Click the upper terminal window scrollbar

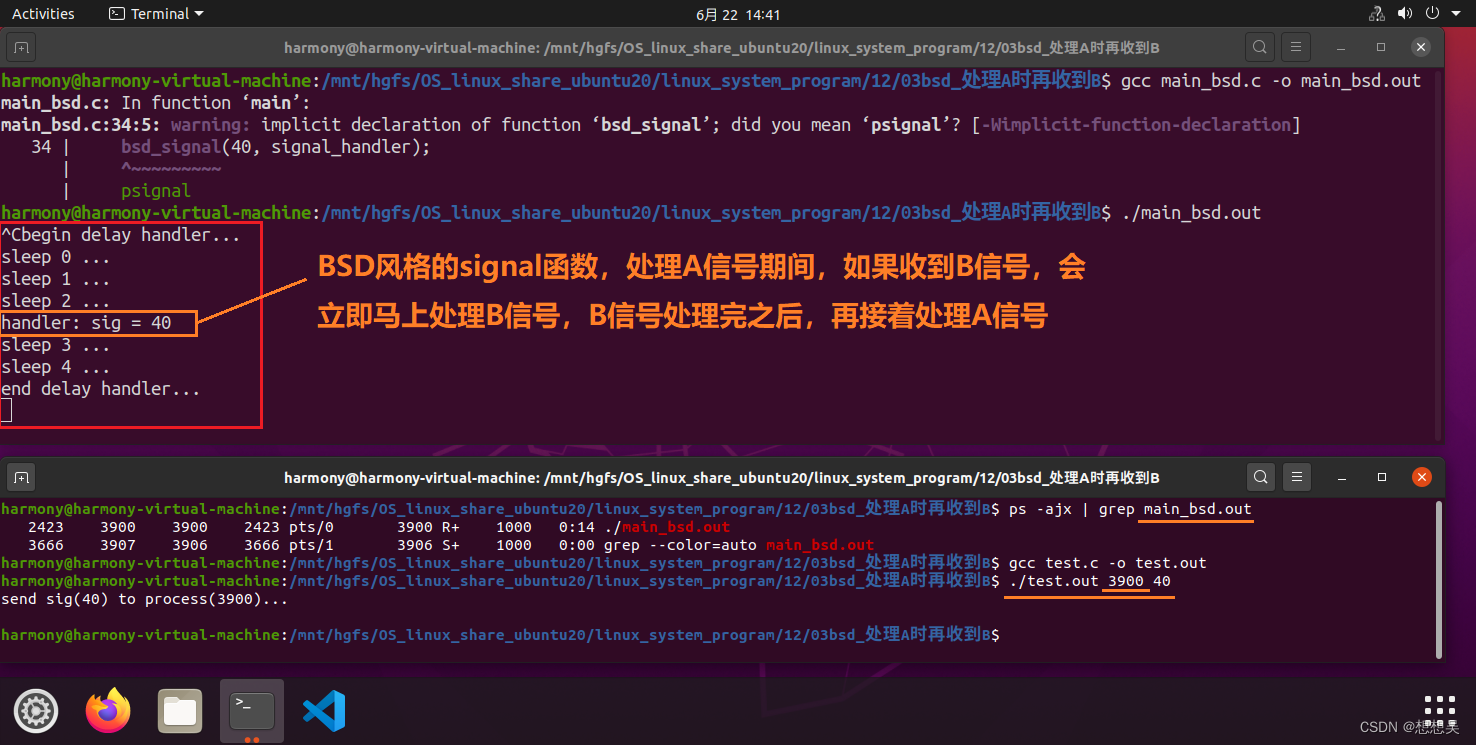(1439, 255)
